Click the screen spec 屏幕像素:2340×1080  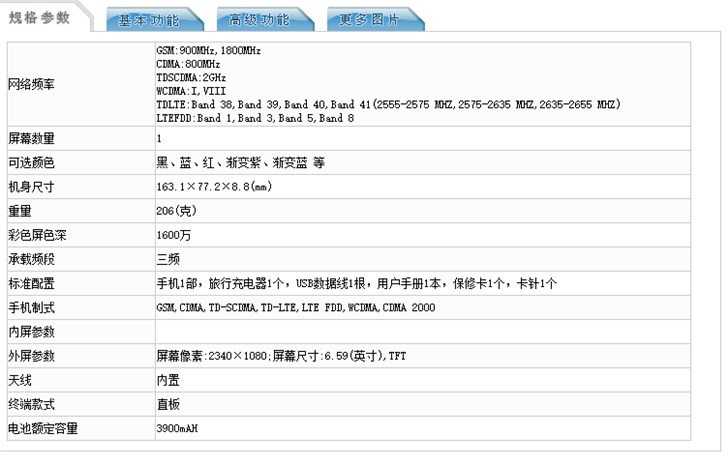[281, 356]
